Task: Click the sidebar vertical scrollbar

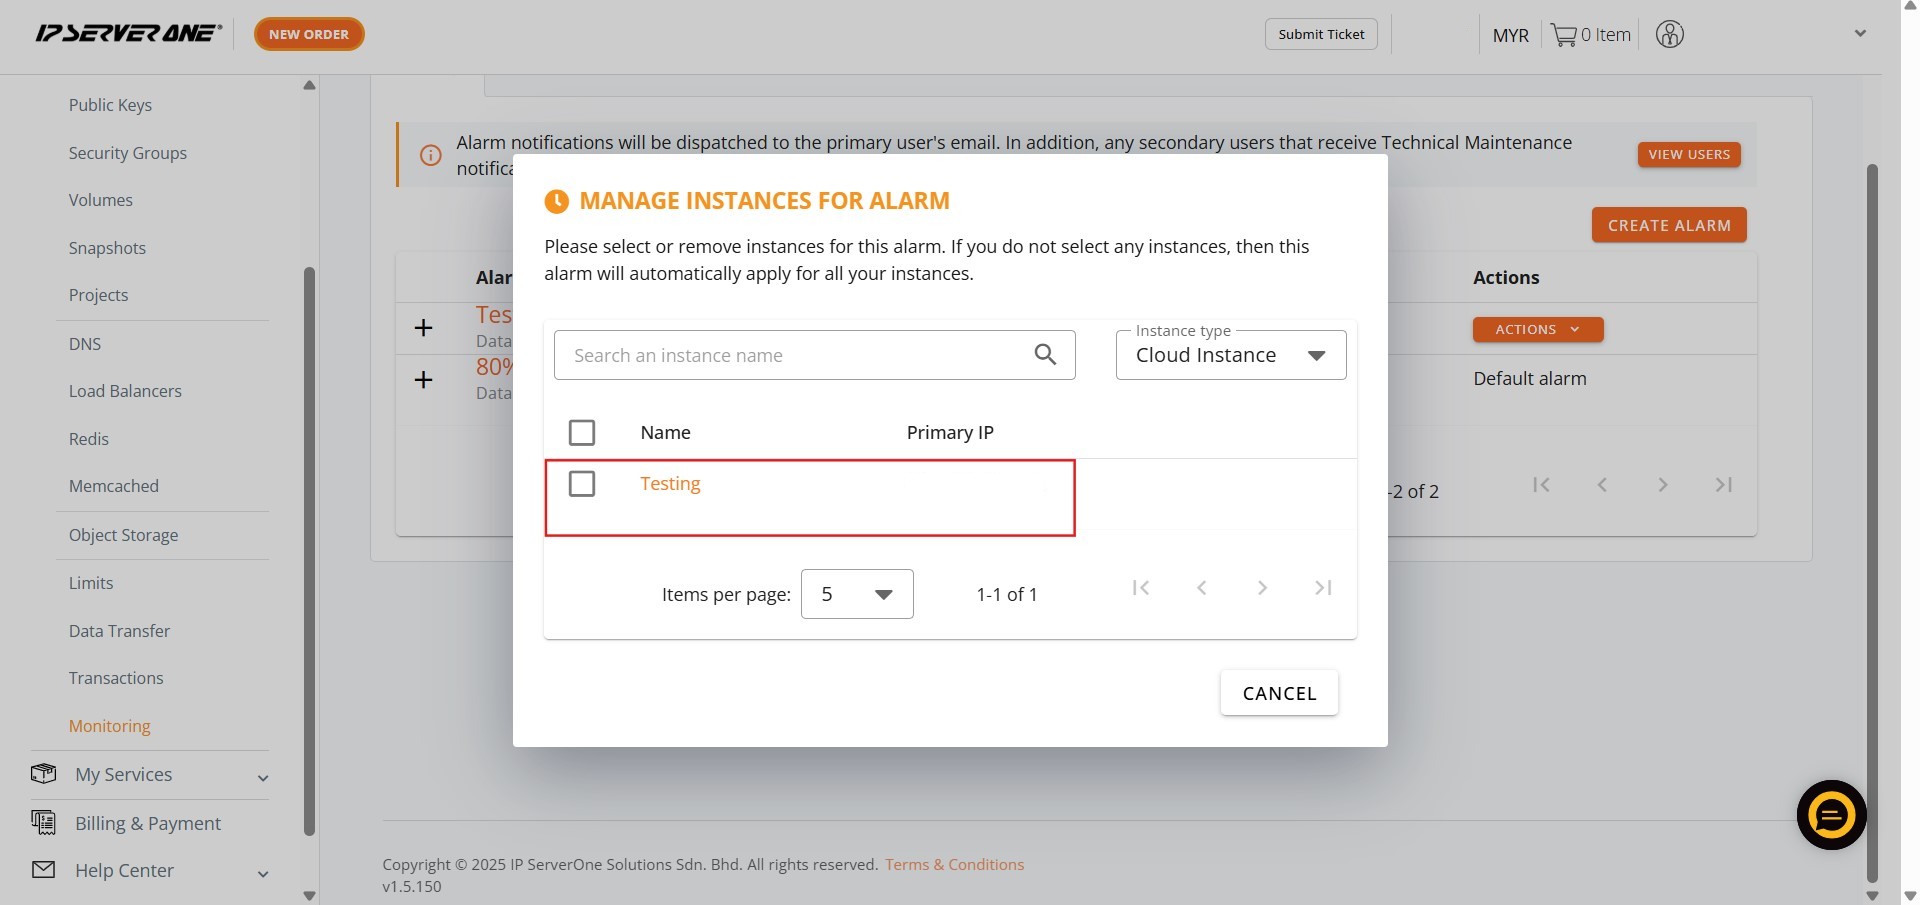Action: coord(309,550)
